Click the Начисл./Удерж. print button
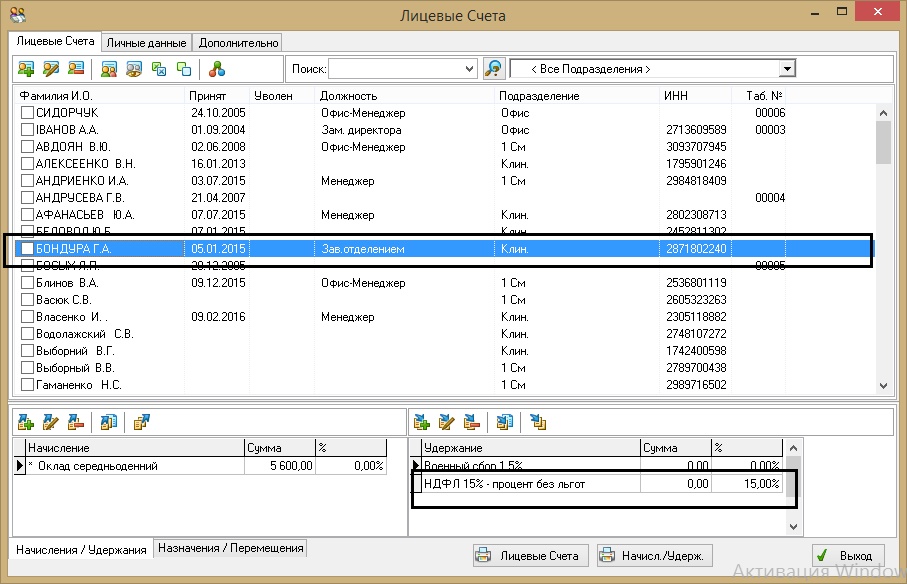The height and width of the screenshot is (584, 907). [654, 556]
